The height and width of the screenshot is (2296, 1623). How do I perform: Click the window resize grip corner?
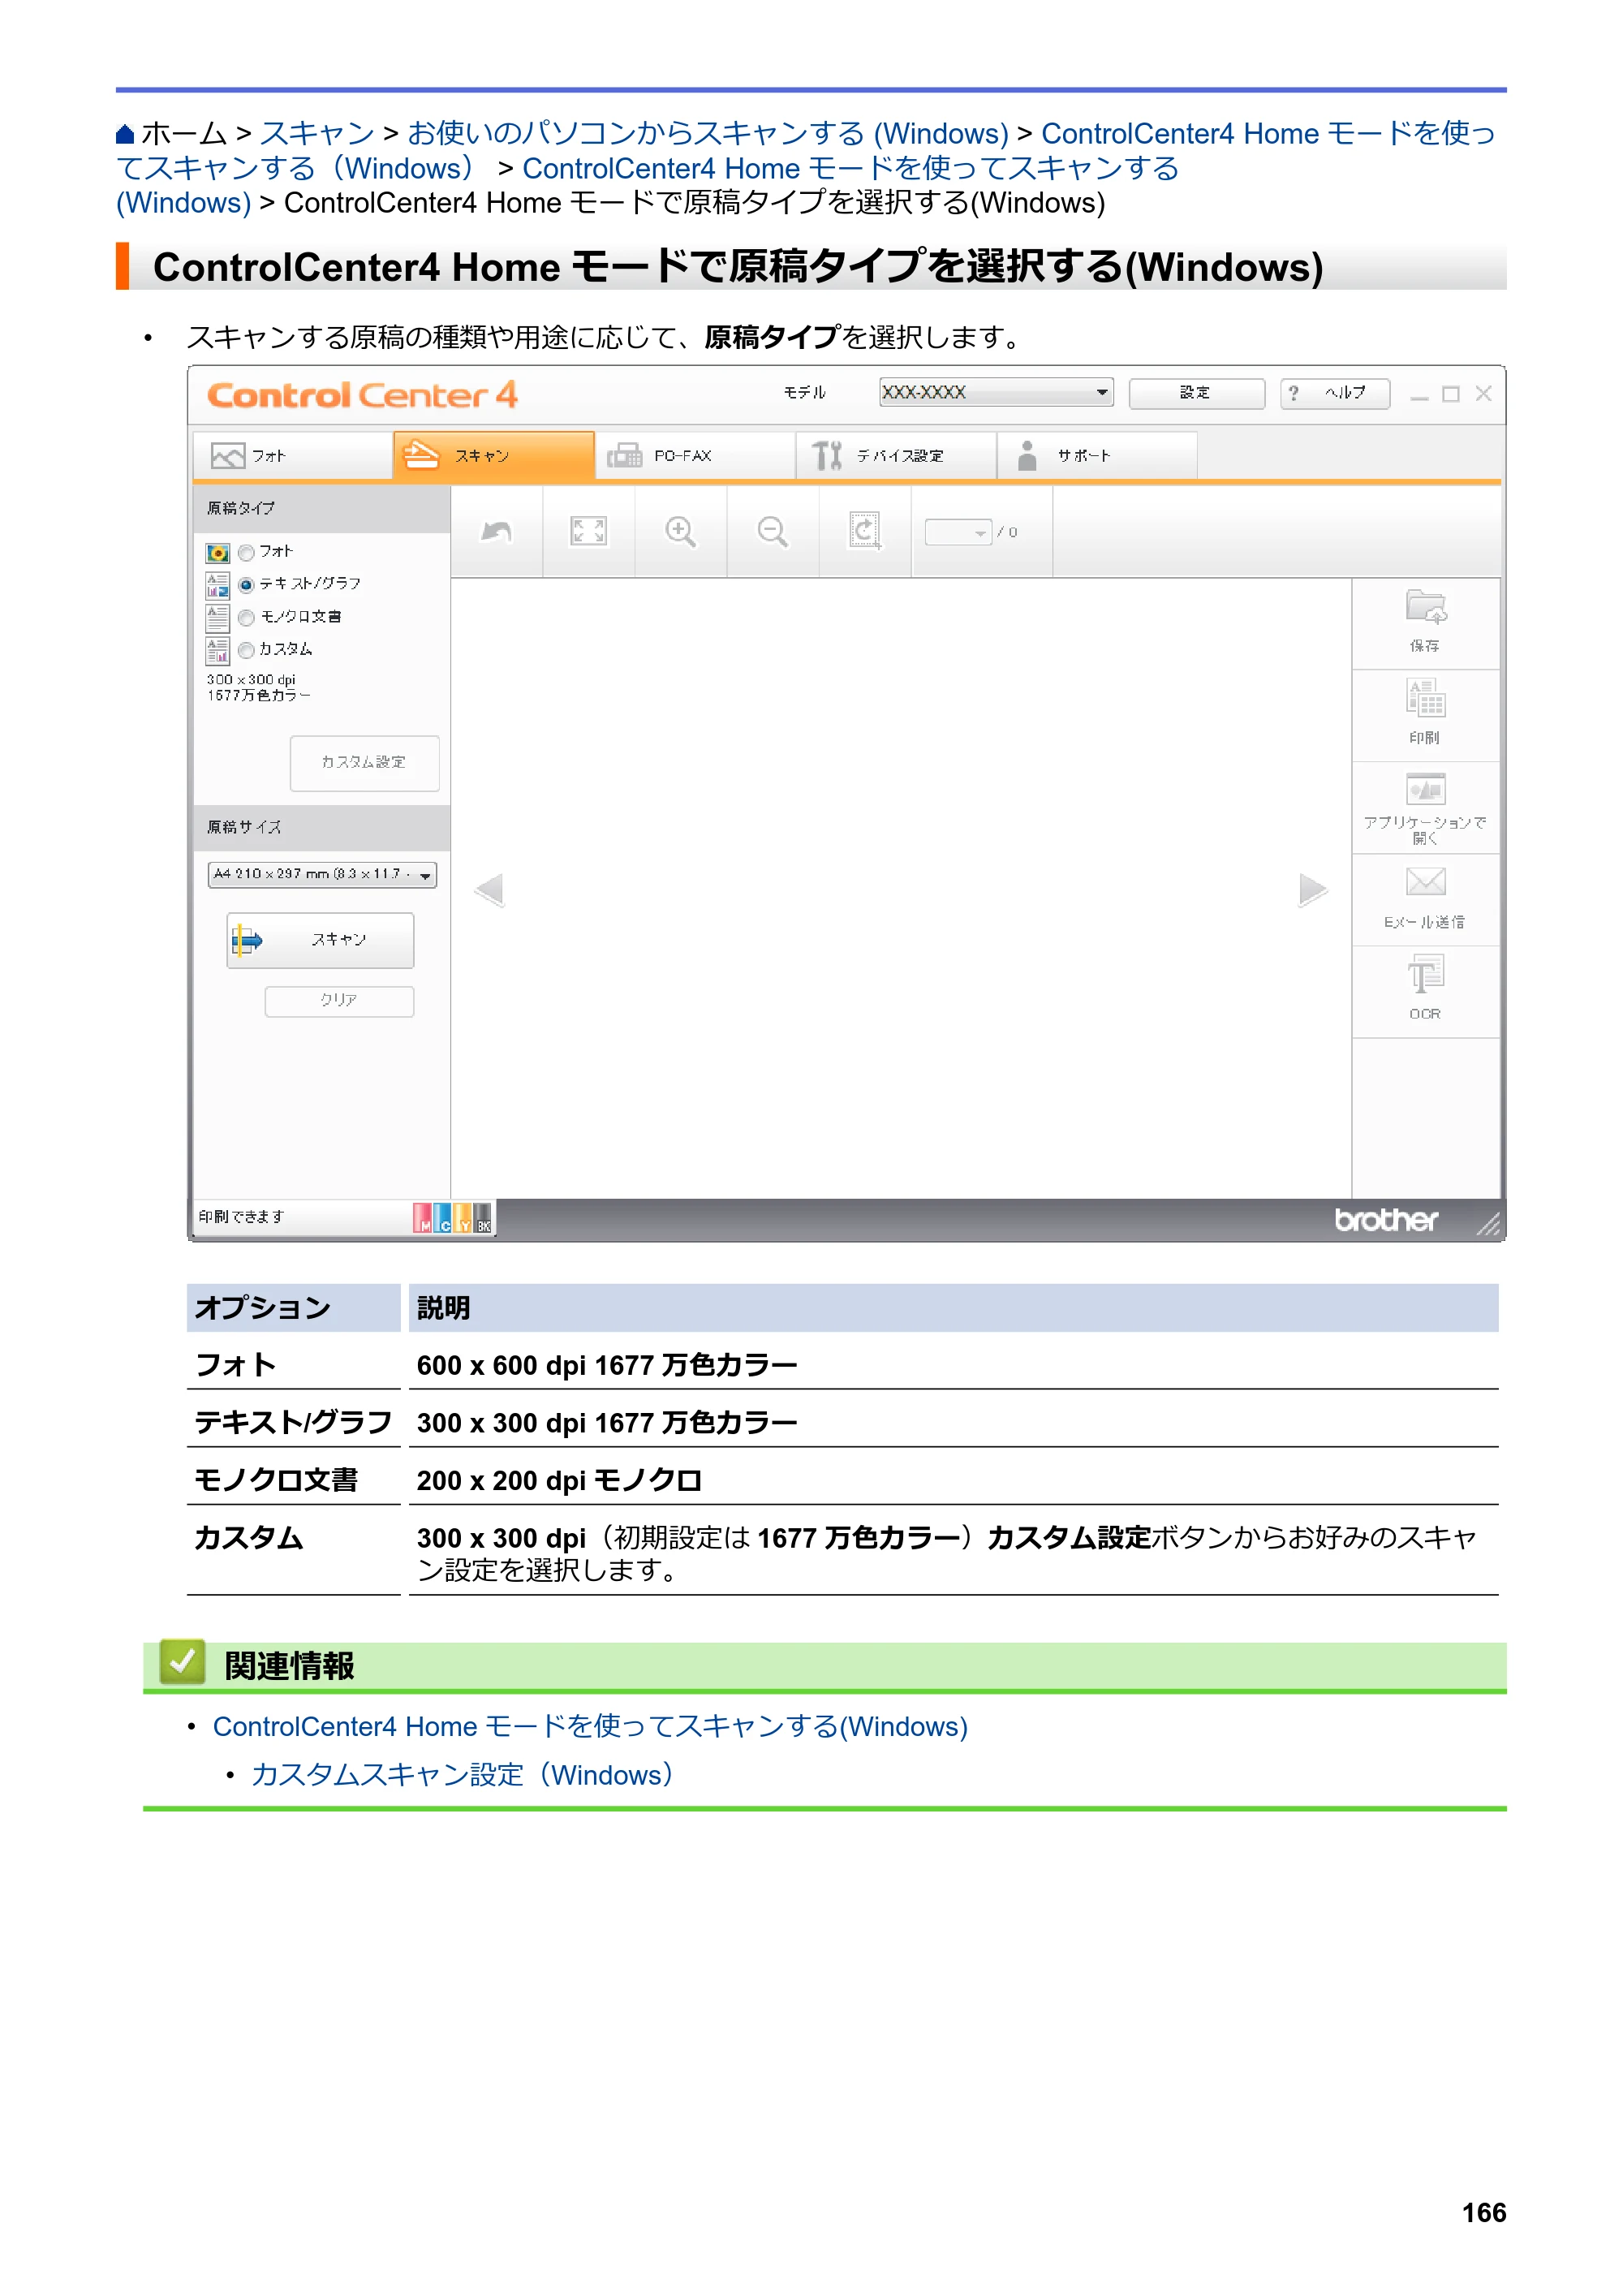[1488, 1224]
